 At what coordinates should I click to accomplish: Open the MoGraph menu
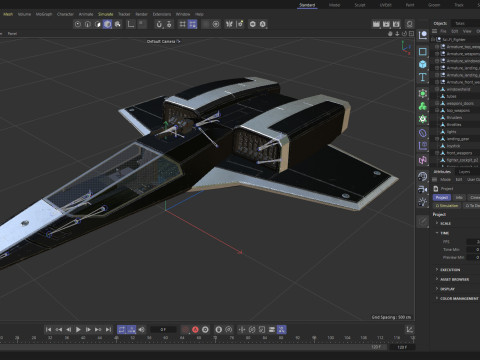point(44,14)
